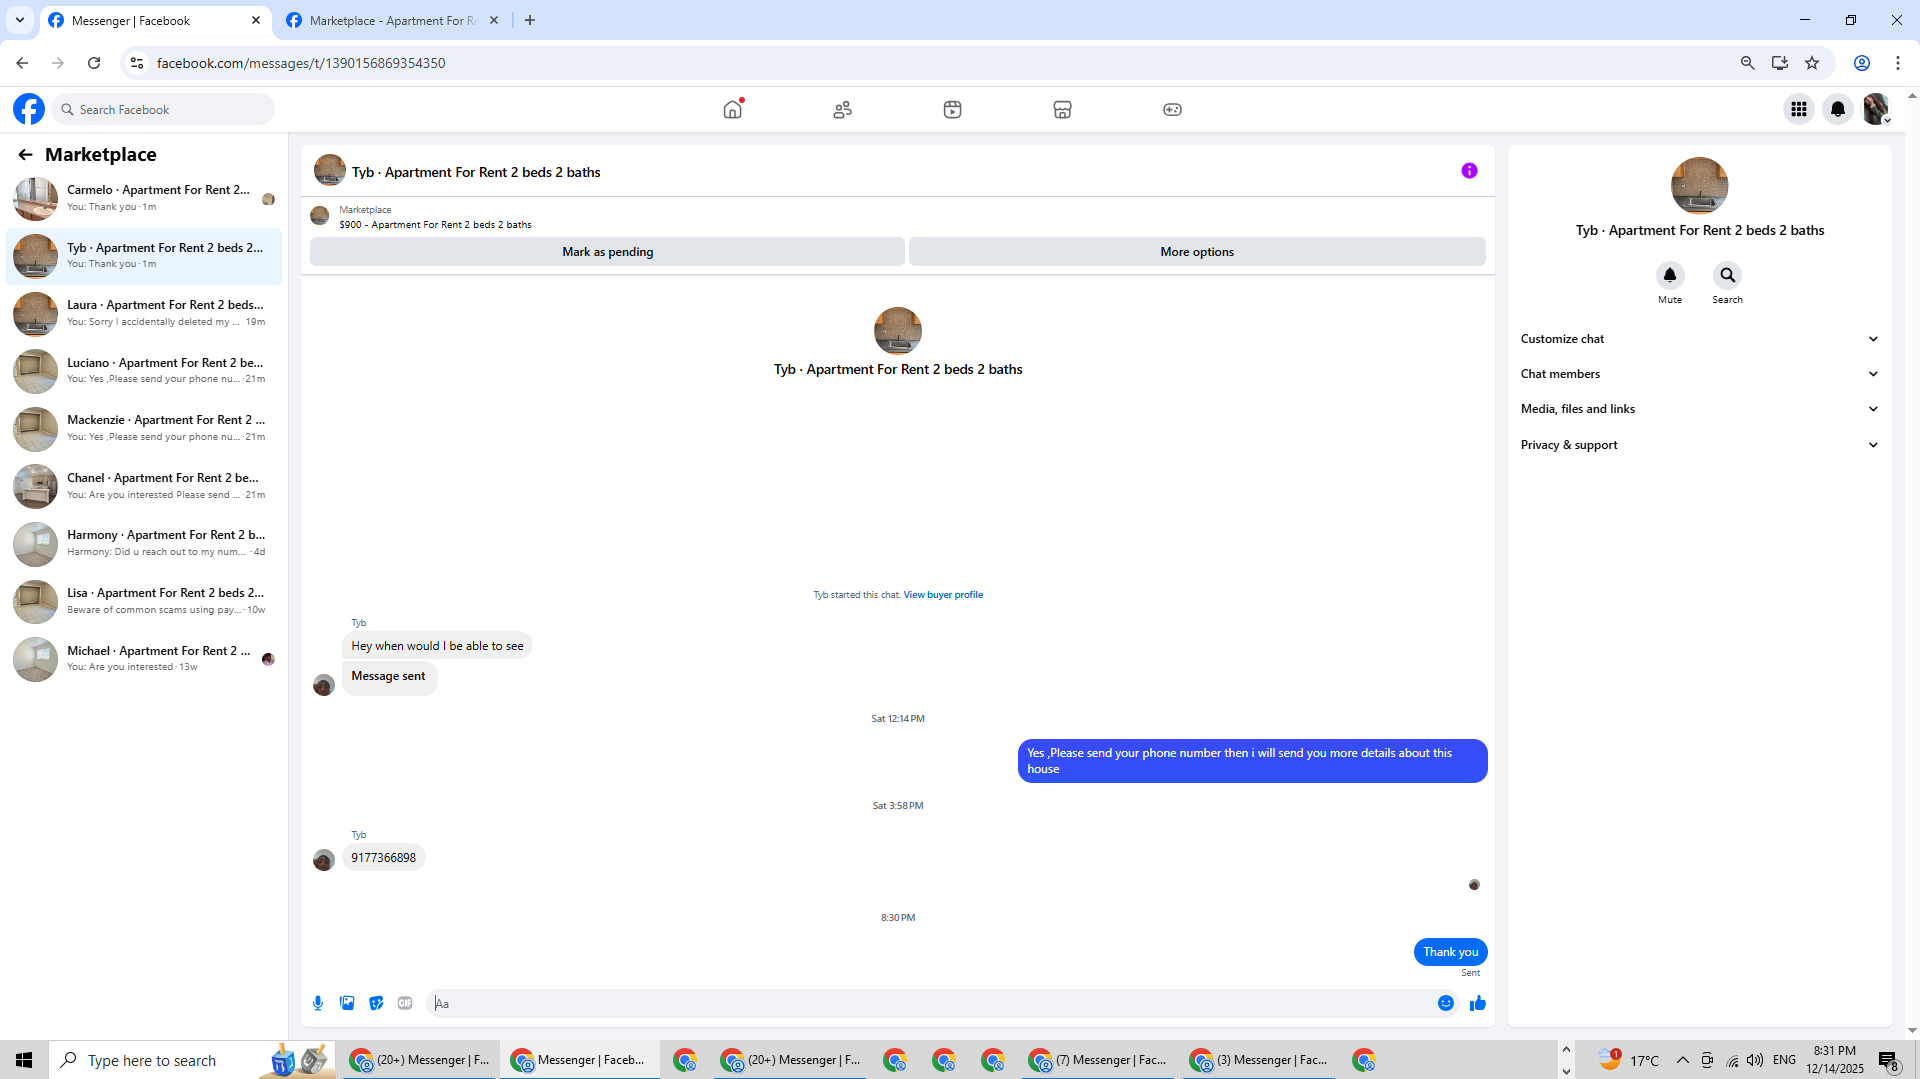
Task: Show hidden system tray icons
Action: [1682, 1060]
